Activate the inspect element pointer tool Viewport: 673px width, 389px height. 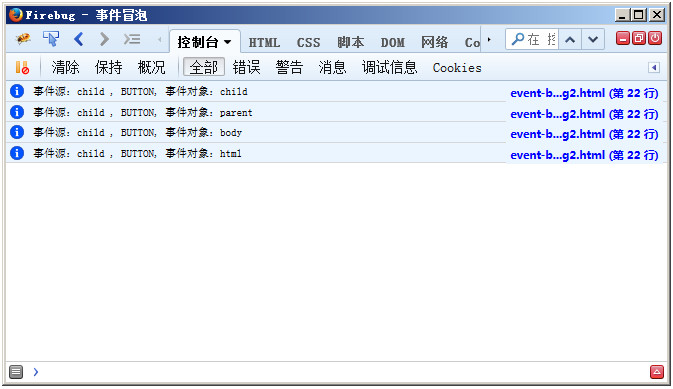51,39
